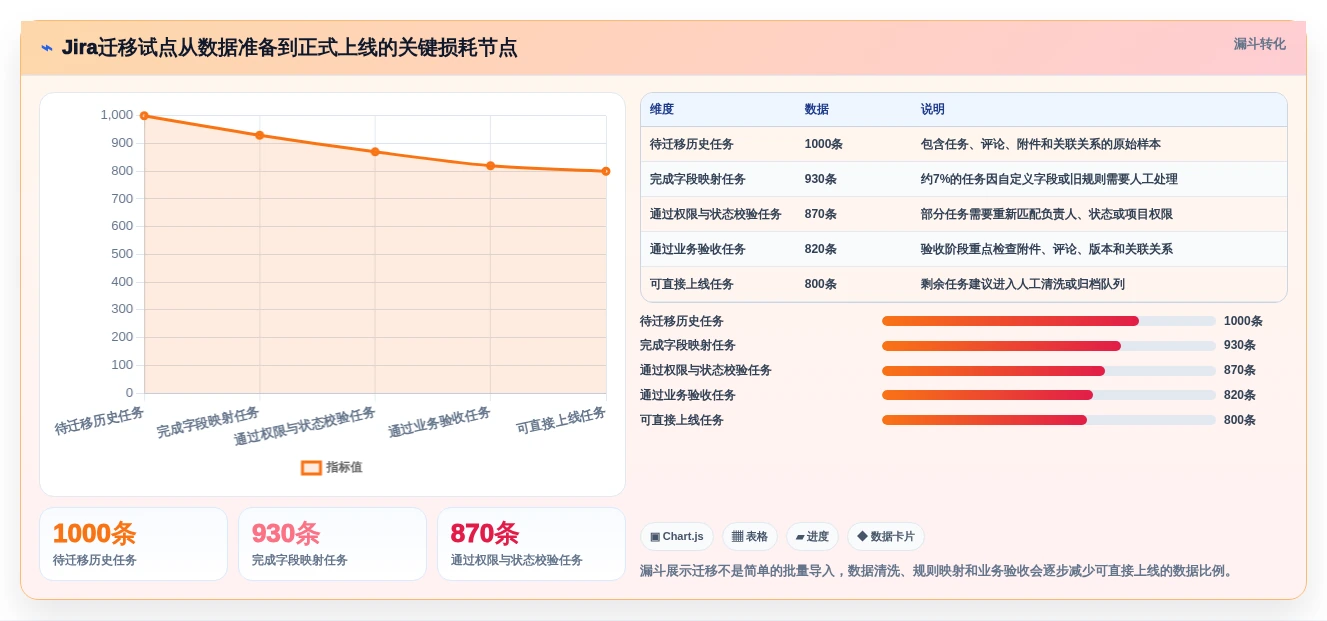Viewport: 1327px width, 621px height.
Task: Click the footer note starting 漏斗展示迁移
Action: click(x=939, y=571)
